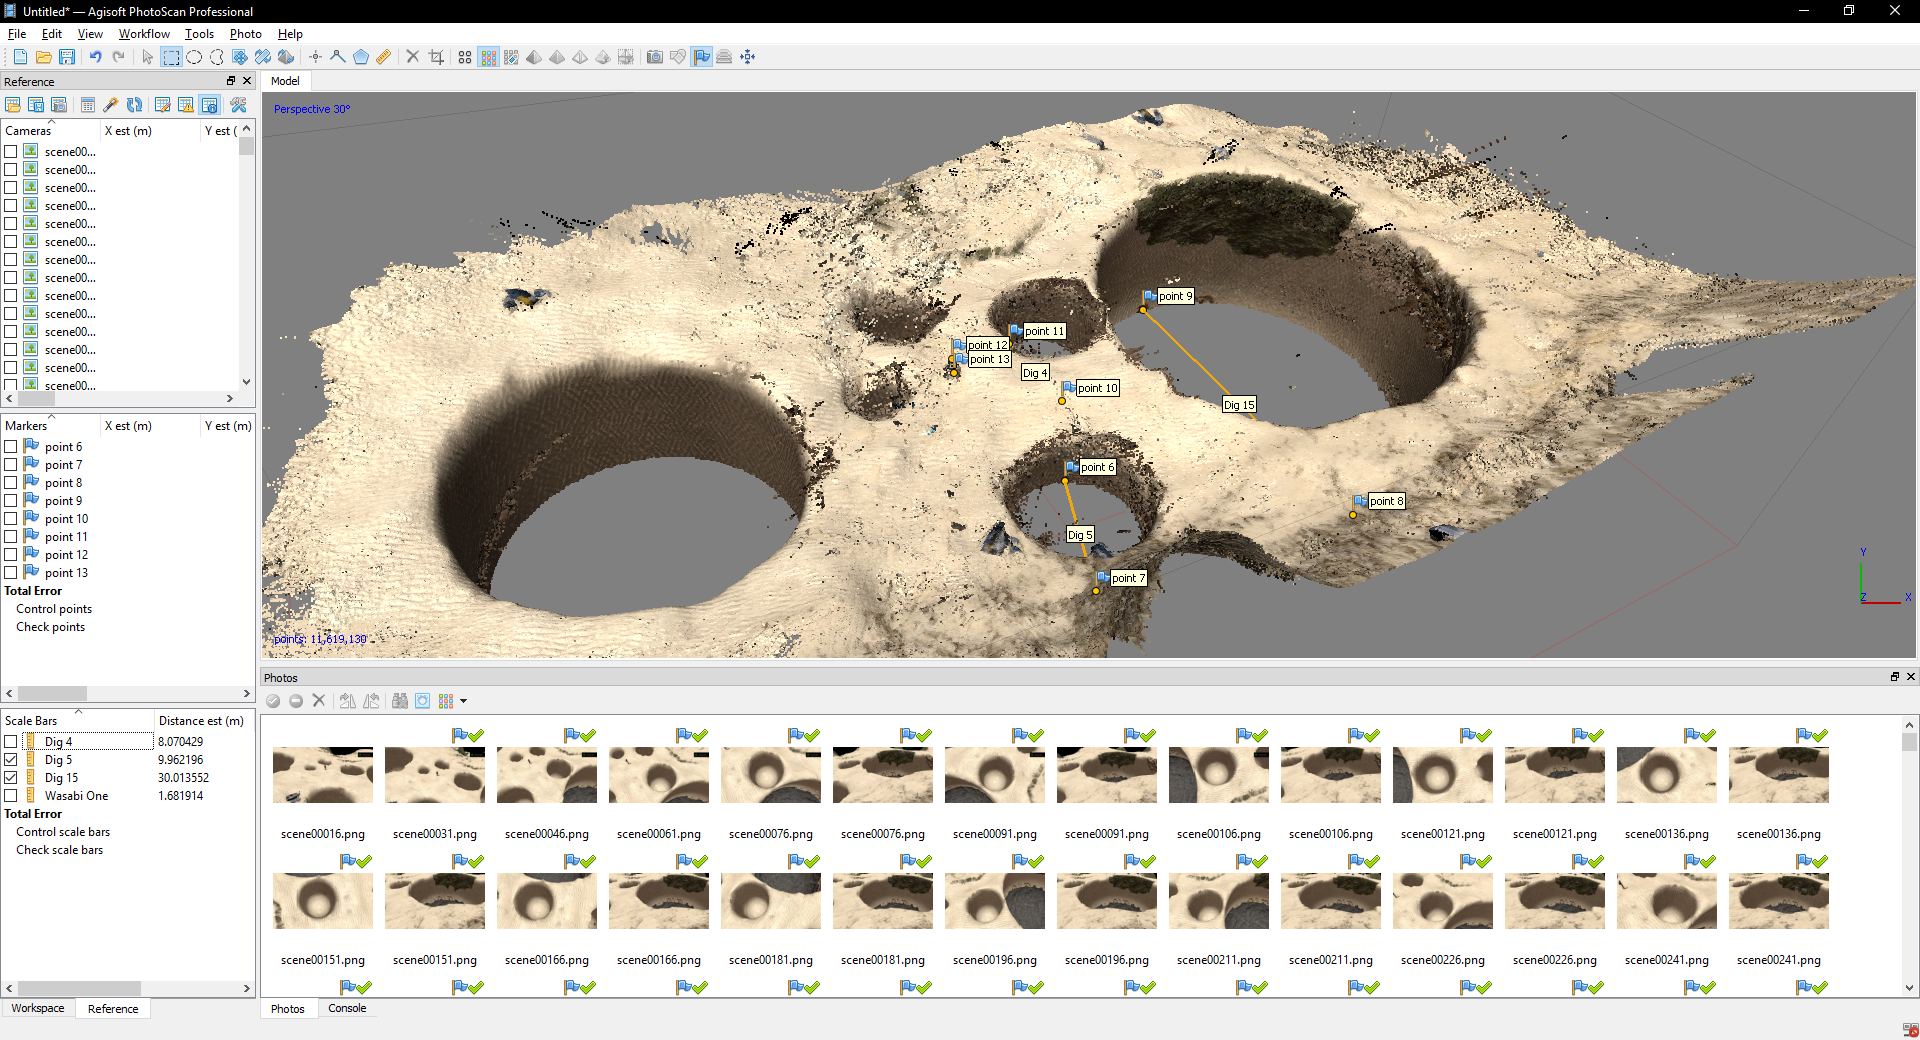Switch to the Workspace tab
1920x1040 pixels.
point(38,1008)
